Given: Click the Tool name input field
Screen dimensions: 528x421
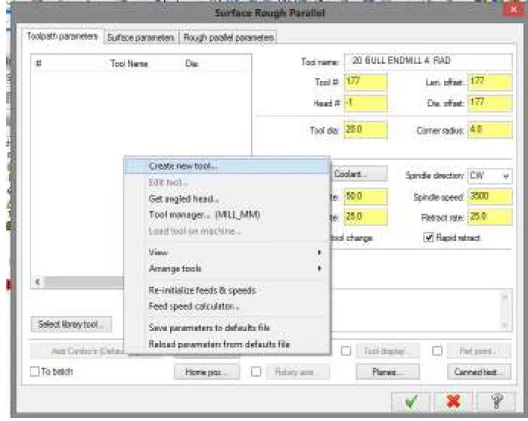Looking at the screenshot, I should coord(428,61).
